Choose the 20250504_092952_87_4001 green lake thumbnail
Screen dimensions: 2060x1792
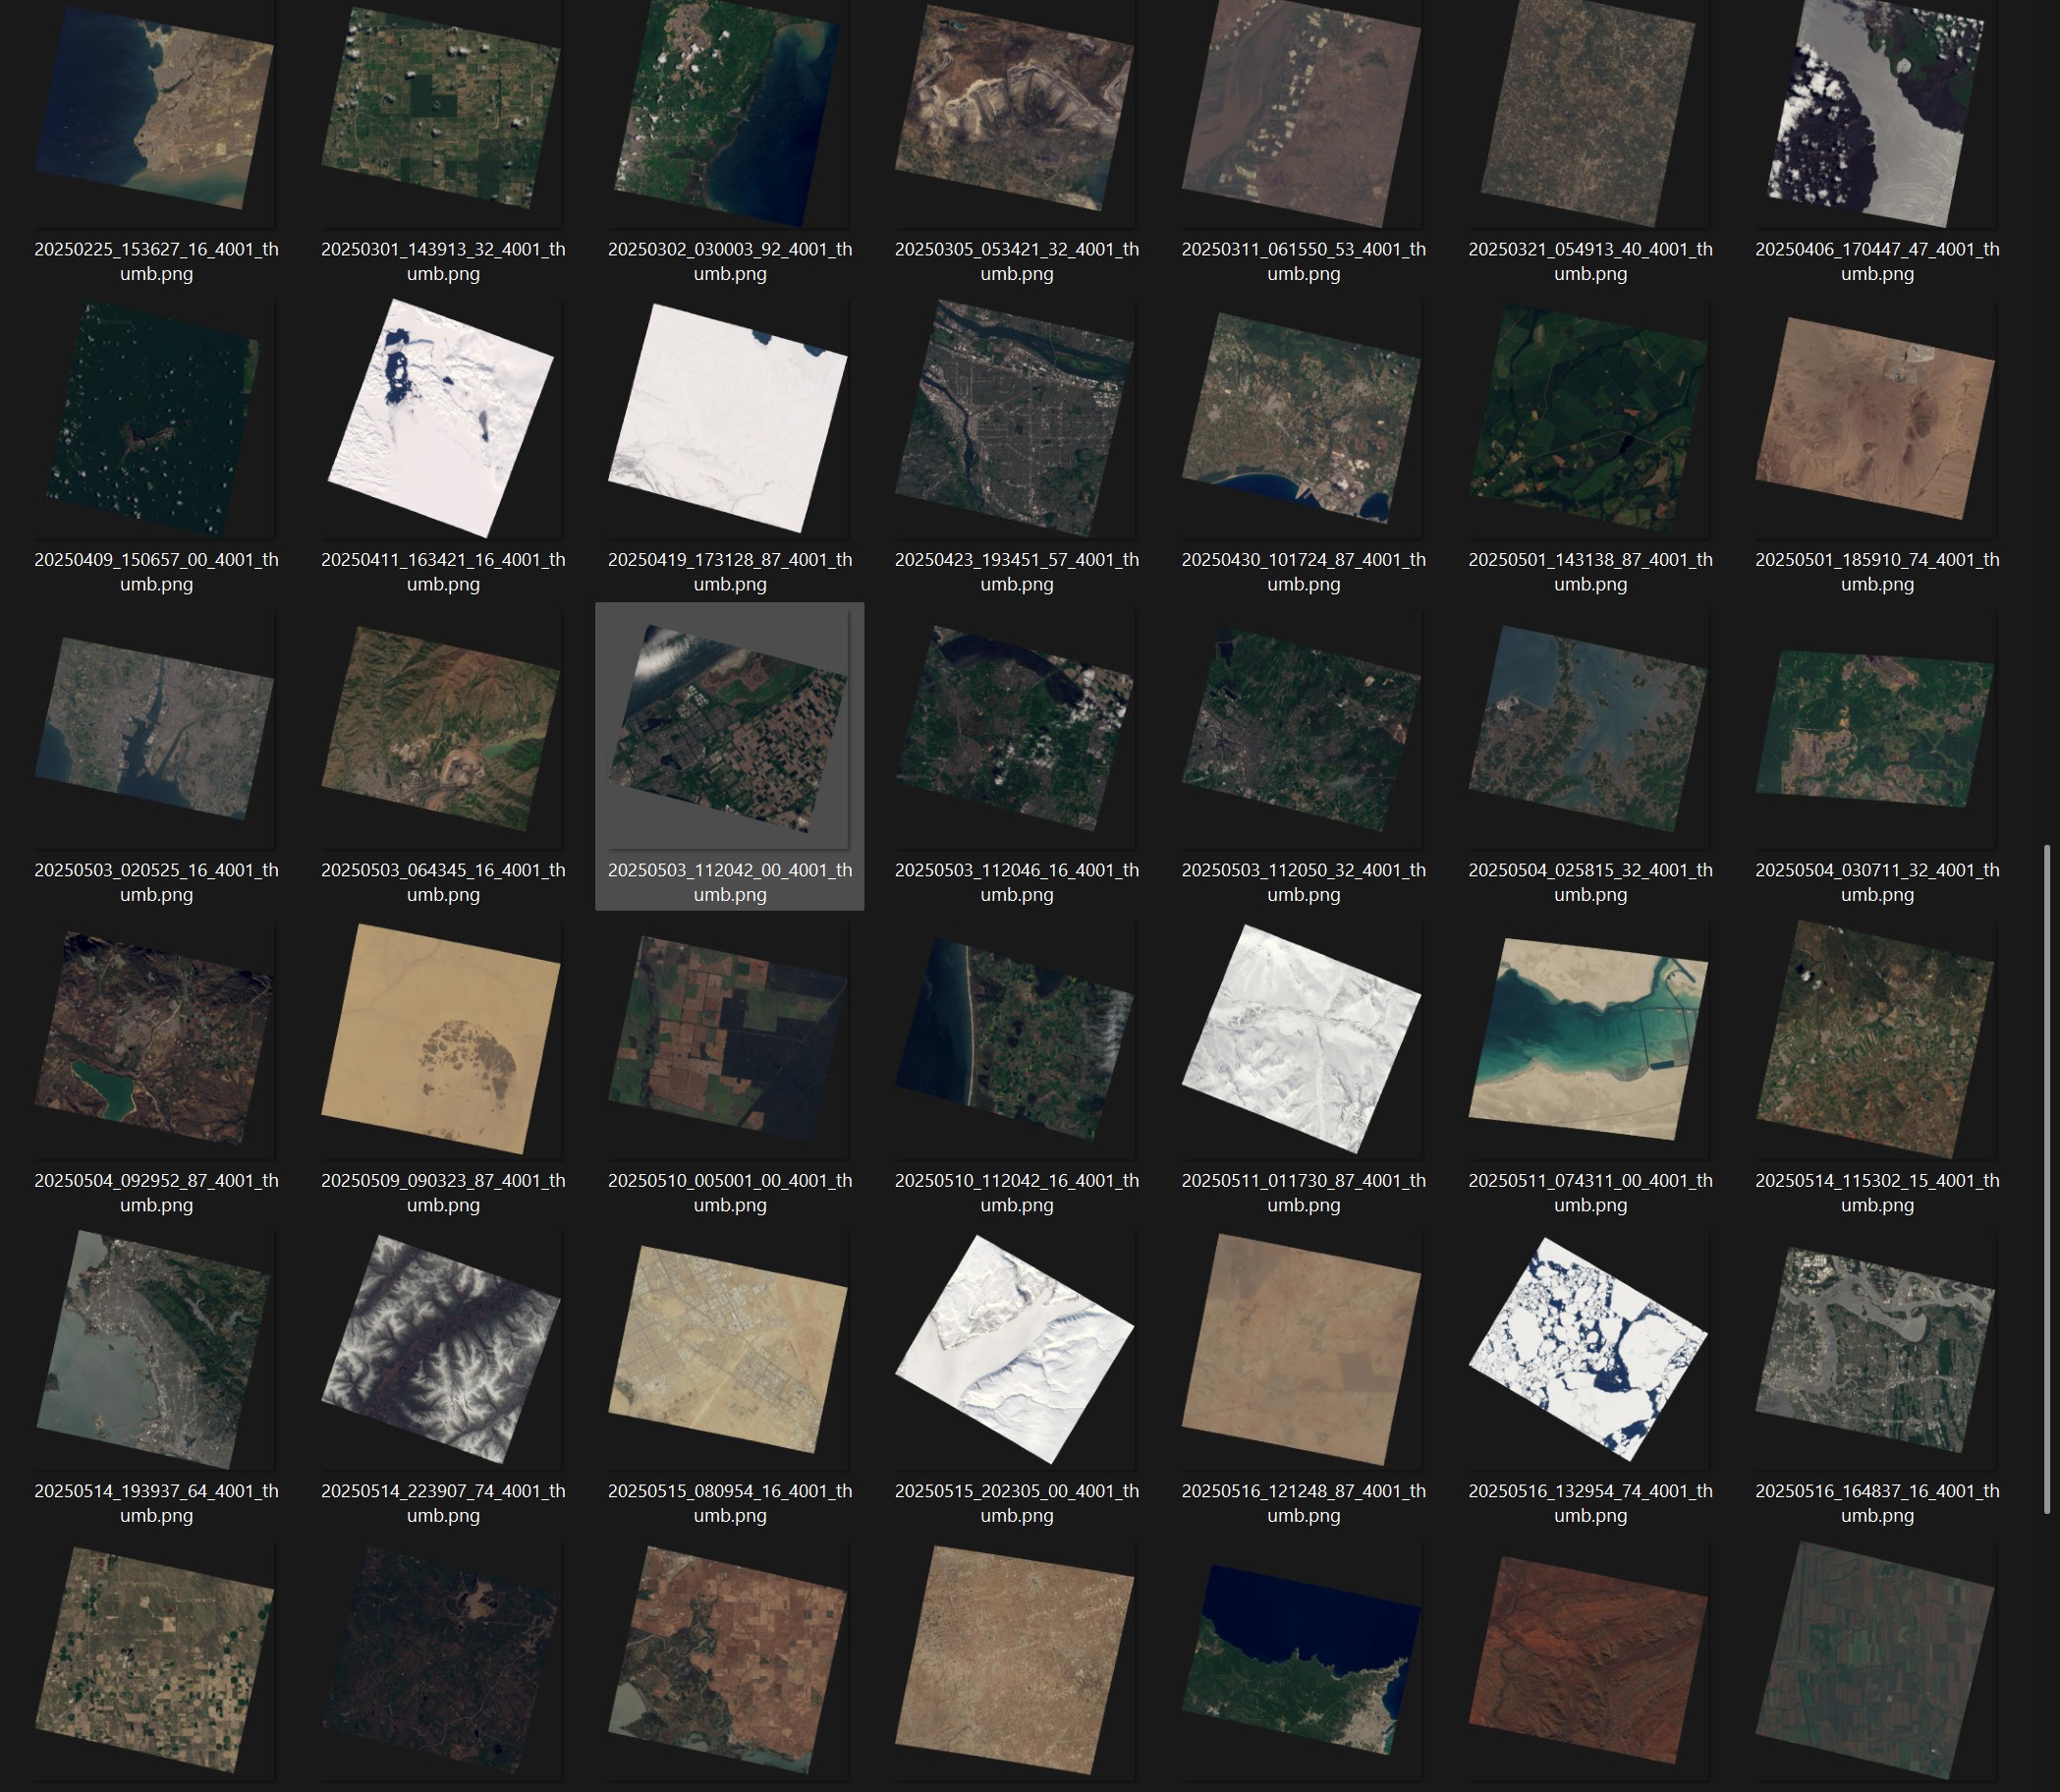[155, 1039]
